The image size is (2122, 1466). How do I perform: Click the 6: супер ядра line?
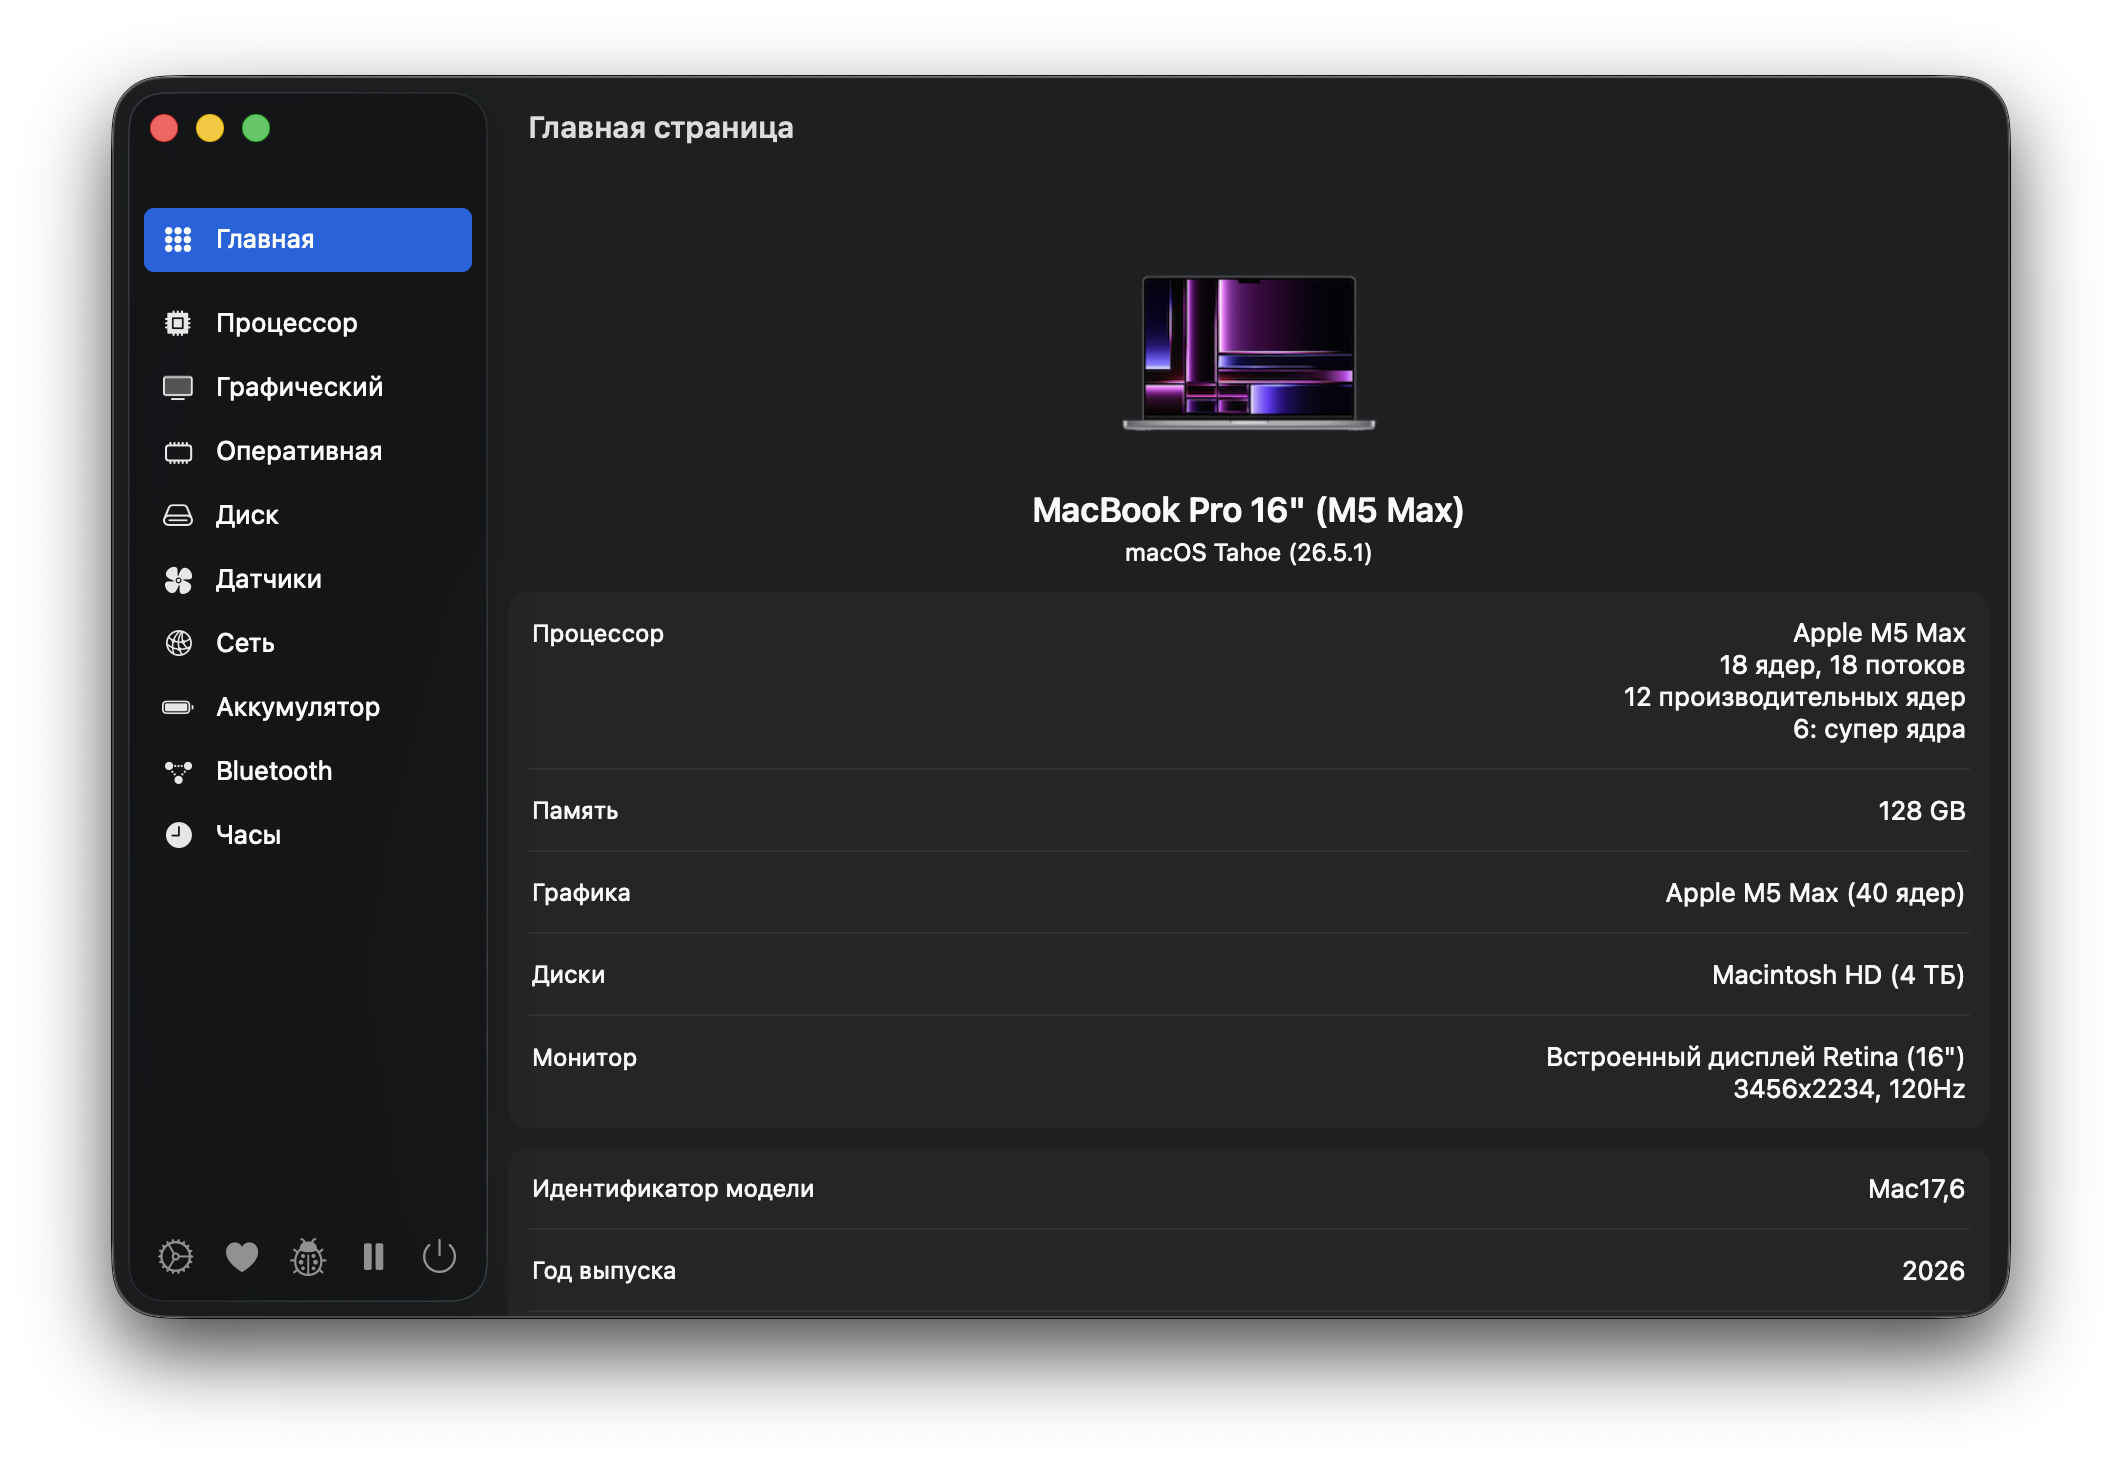tap(1879, 729)
